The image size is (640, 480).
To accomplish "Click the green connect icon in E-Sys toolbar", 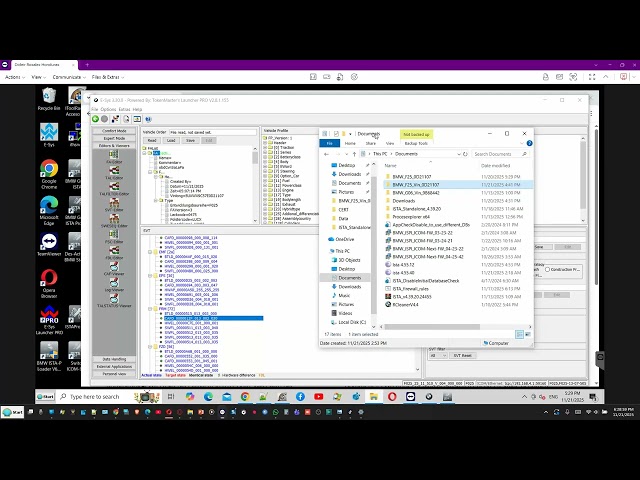I will click(95, 119).
